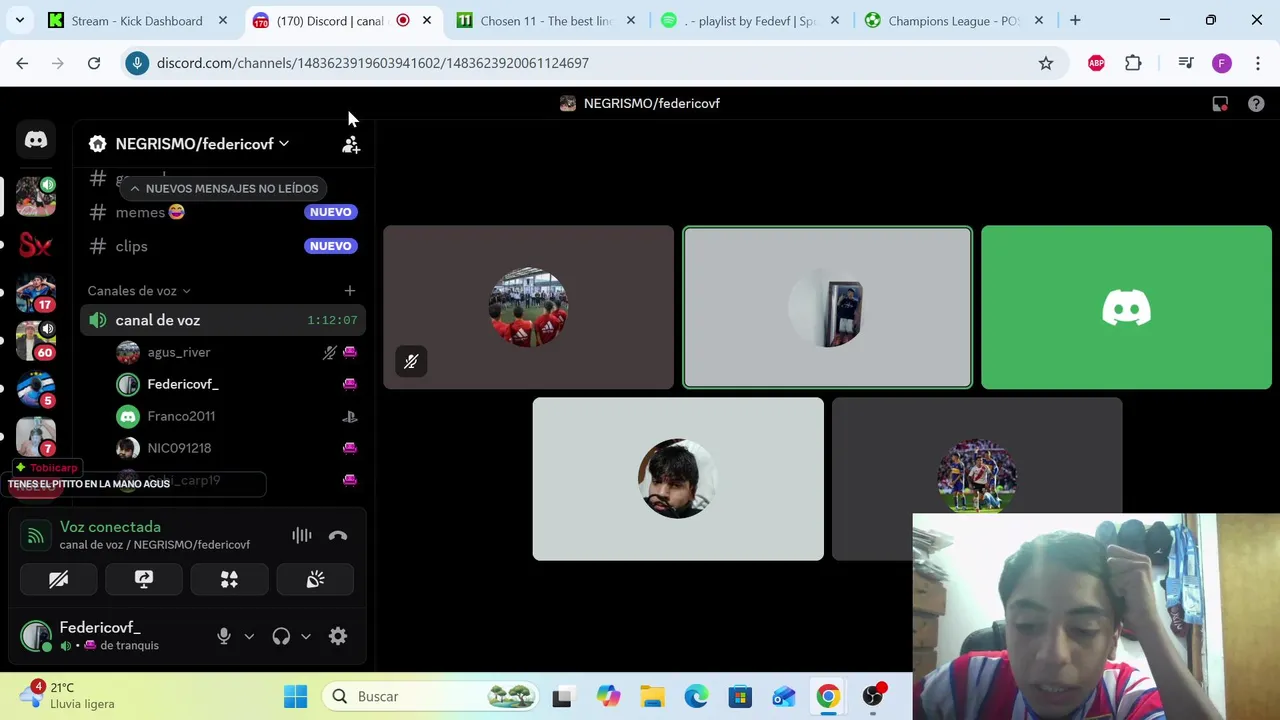Click the taskbar Buscar search box

[432, 696]
